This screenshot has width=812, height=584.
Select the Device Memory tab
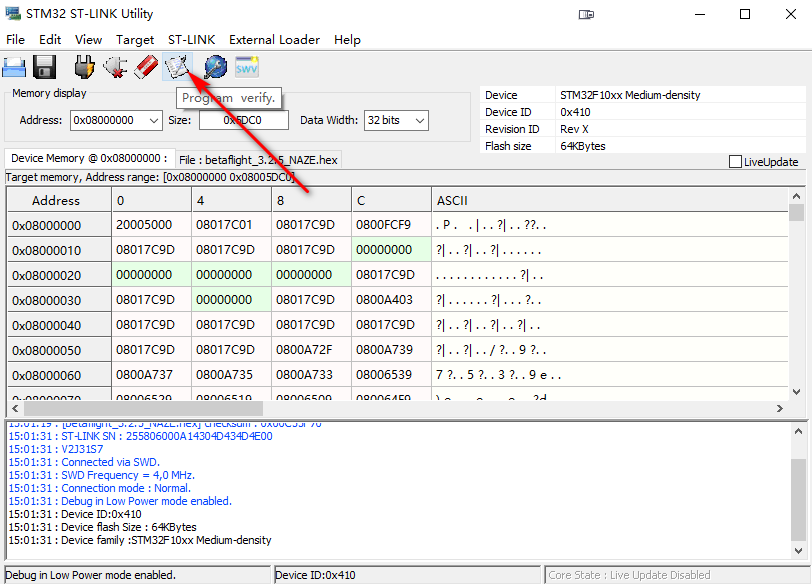[88, 158]
